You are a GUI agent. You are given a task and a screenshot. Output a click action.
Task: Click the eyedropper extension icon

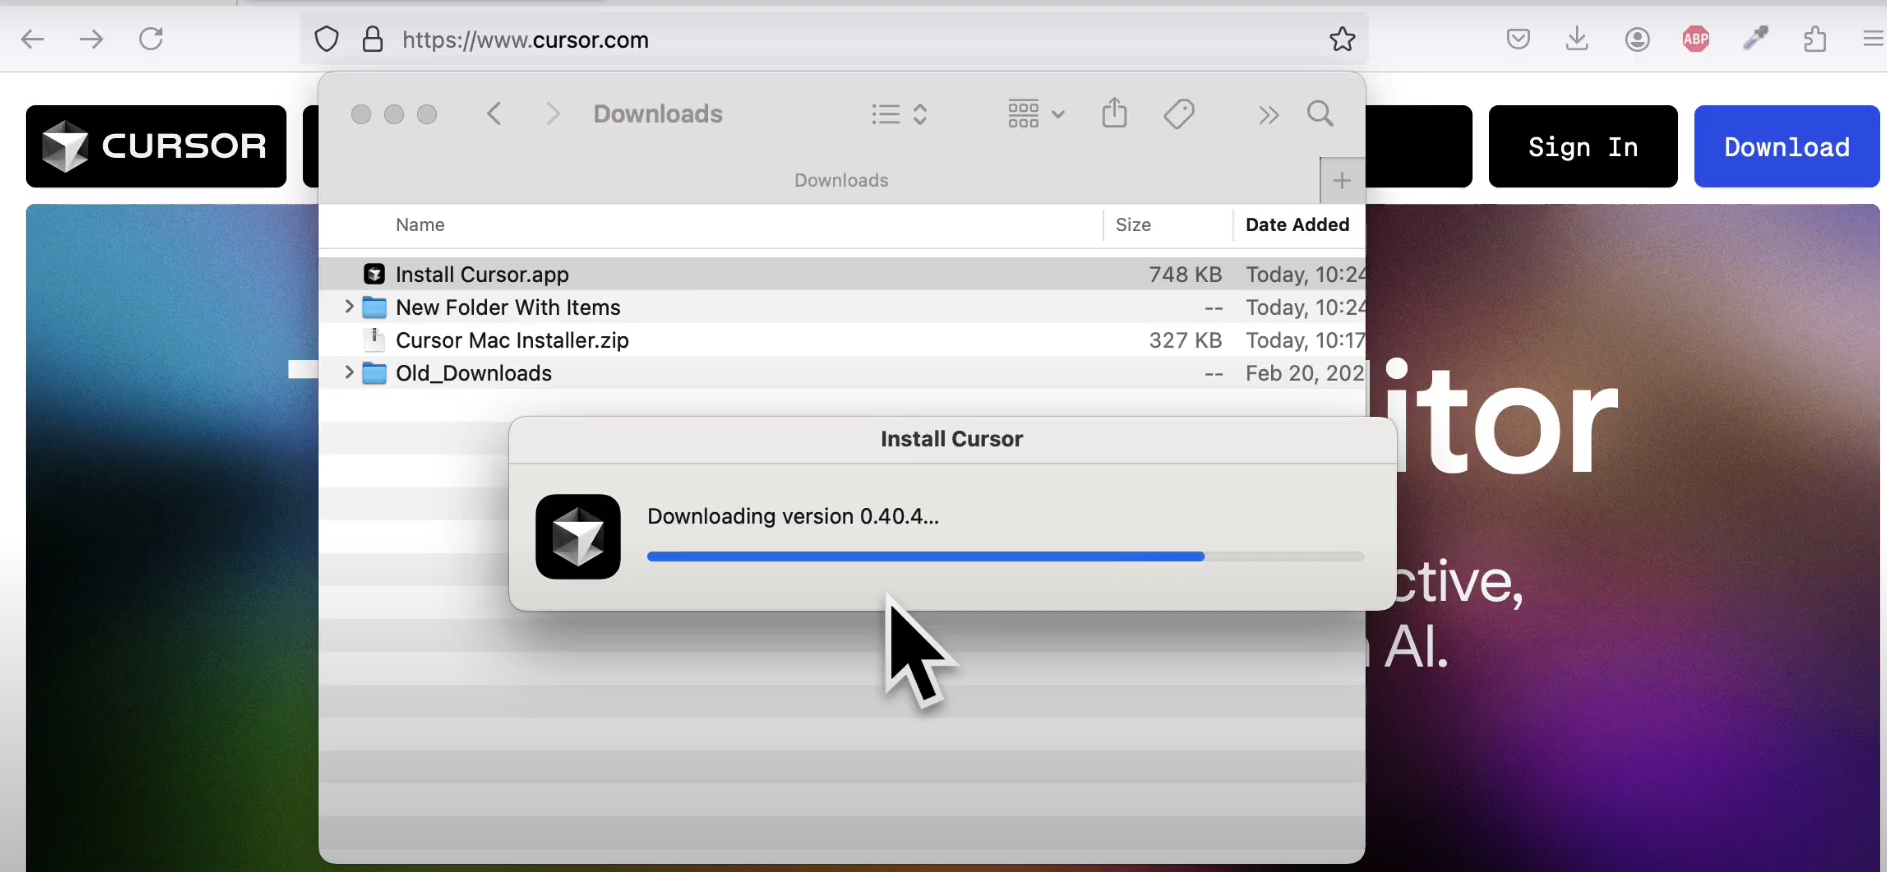pyautogui.click(x=1756, y=39)
